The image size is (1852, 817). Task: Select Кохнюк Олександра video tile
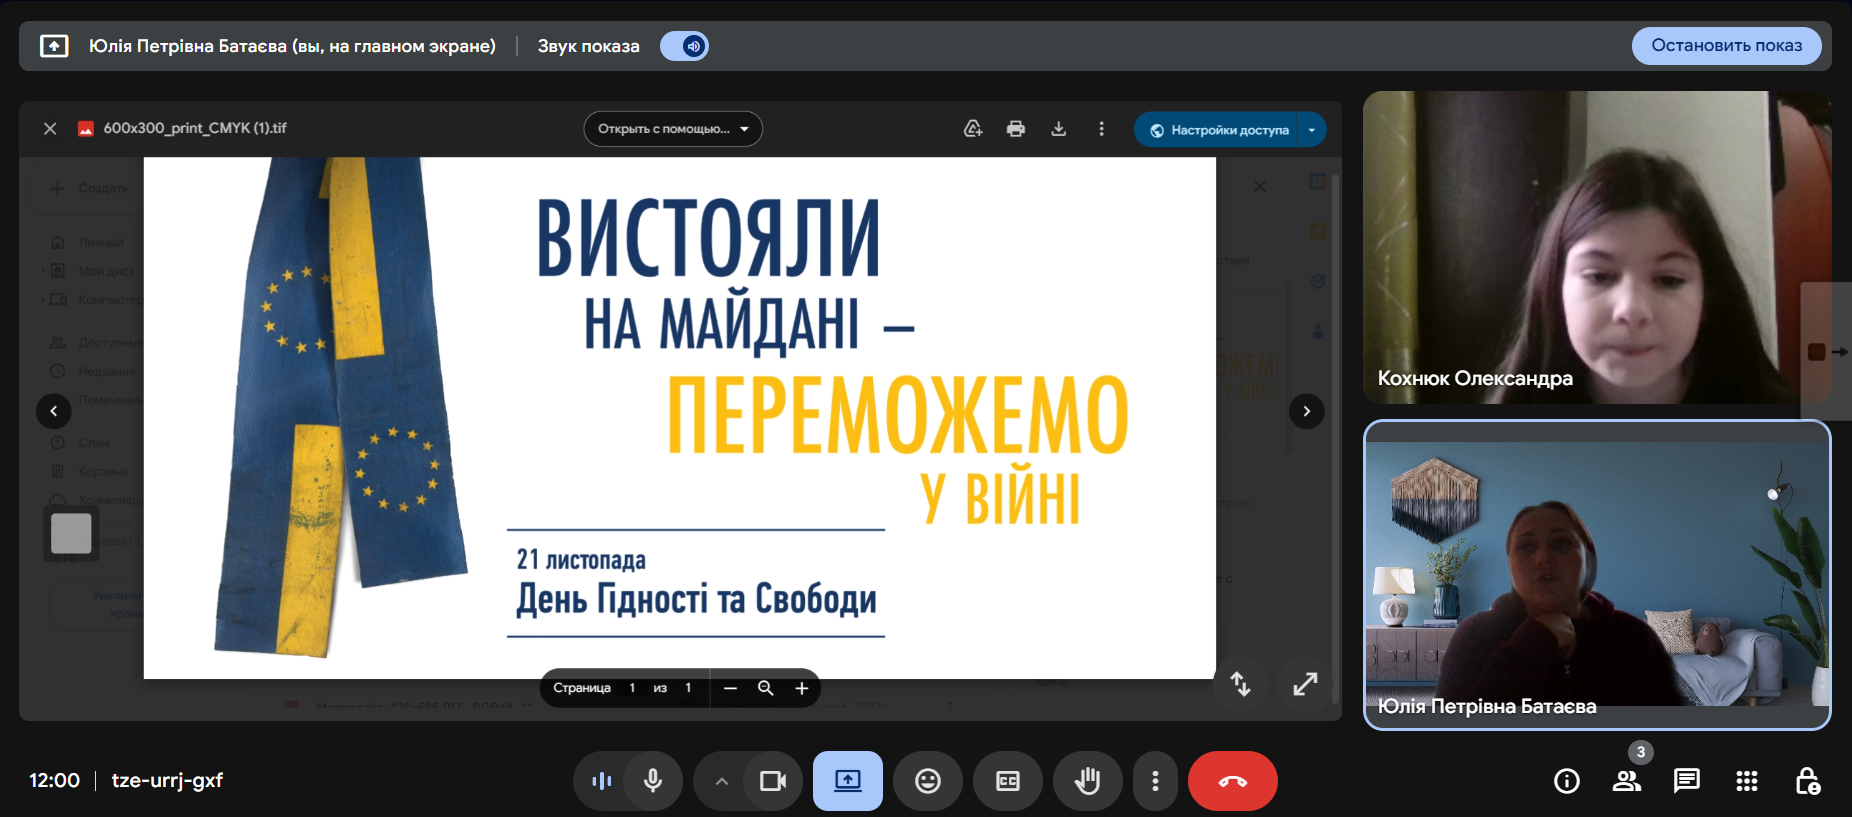click(x=1596, y=247)
